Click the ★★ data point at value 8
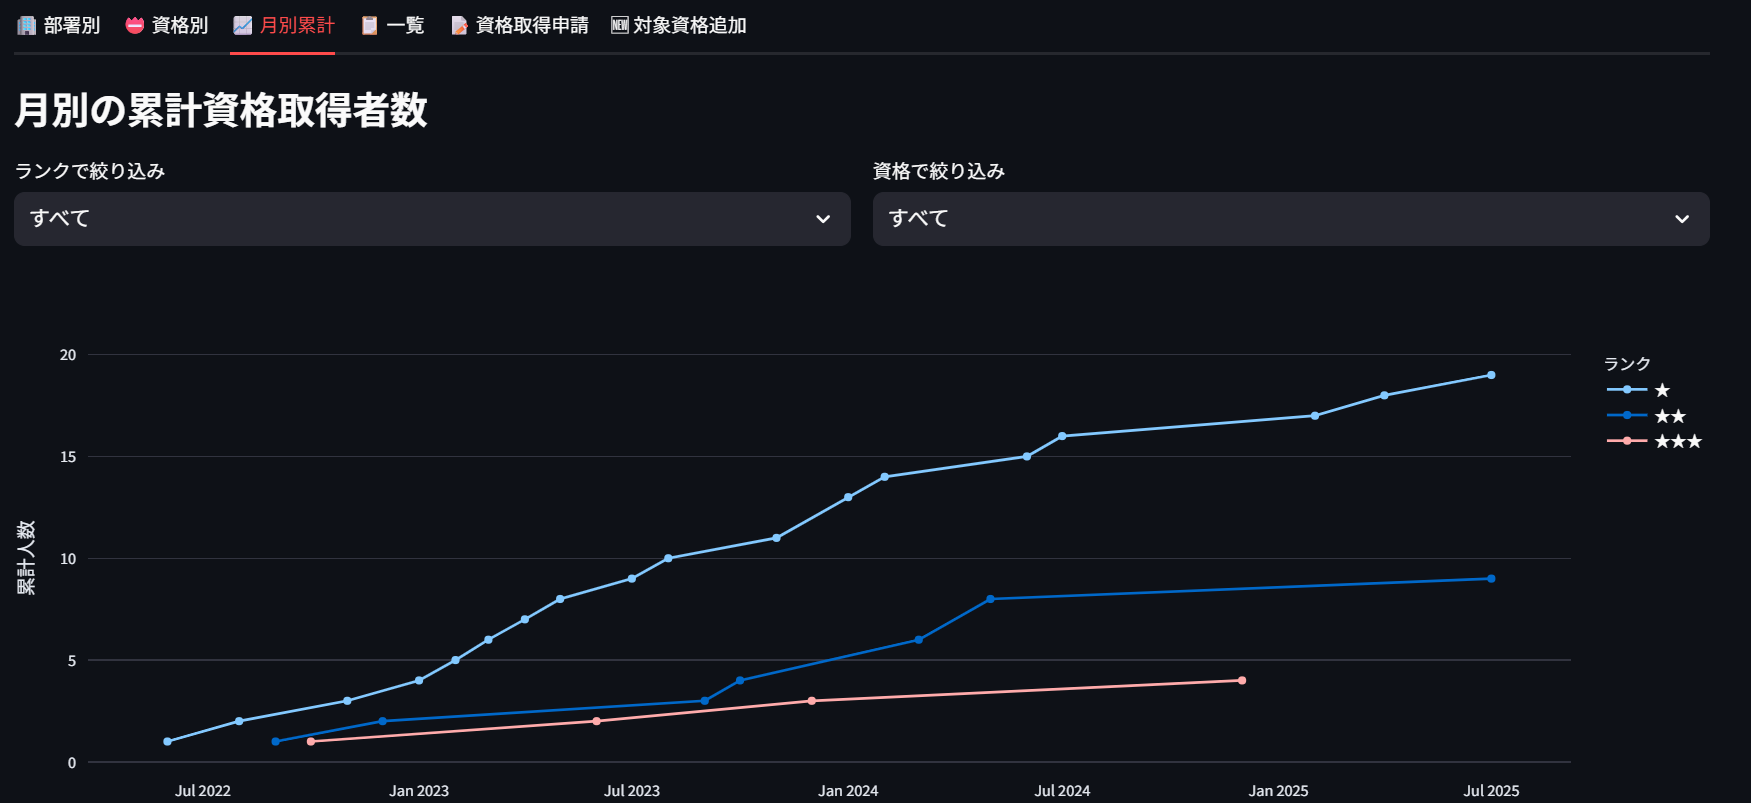 [990, 599]
